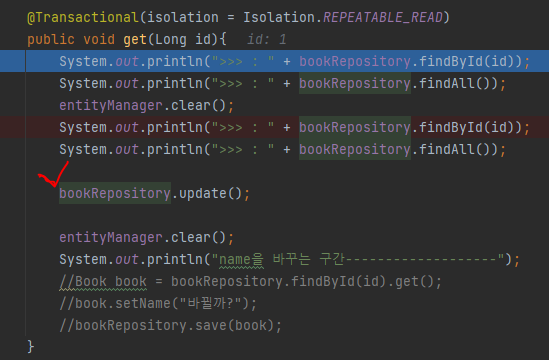The width and height of the screenshot is (549, 360).
Task: Click the update() method call
Action: [210, 193]
